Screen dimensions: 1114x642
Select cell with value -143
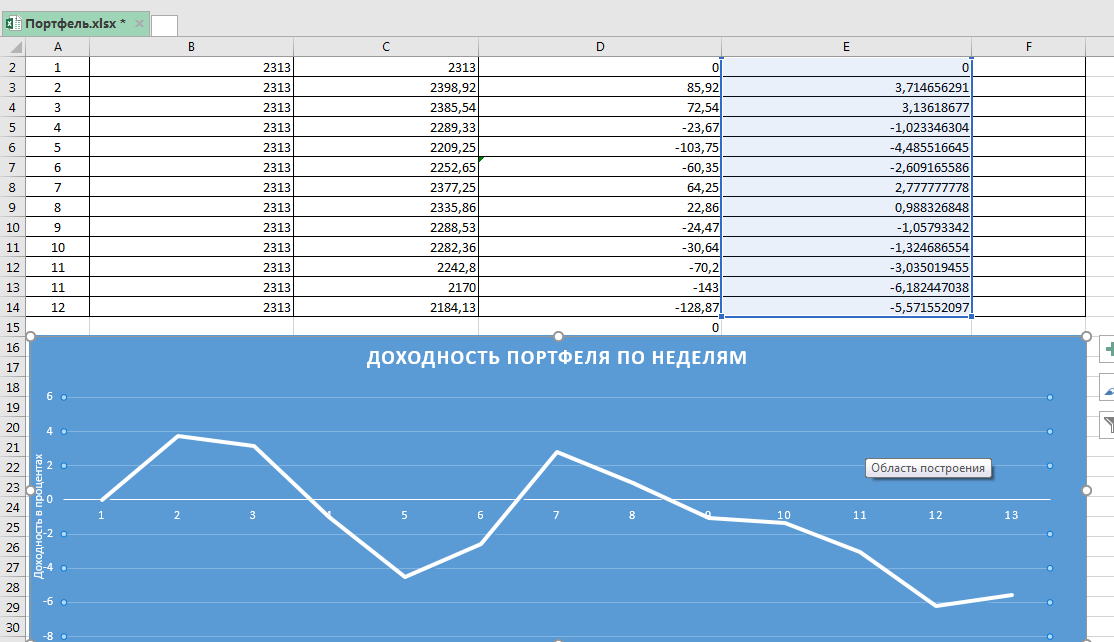[x=600, y=287]
